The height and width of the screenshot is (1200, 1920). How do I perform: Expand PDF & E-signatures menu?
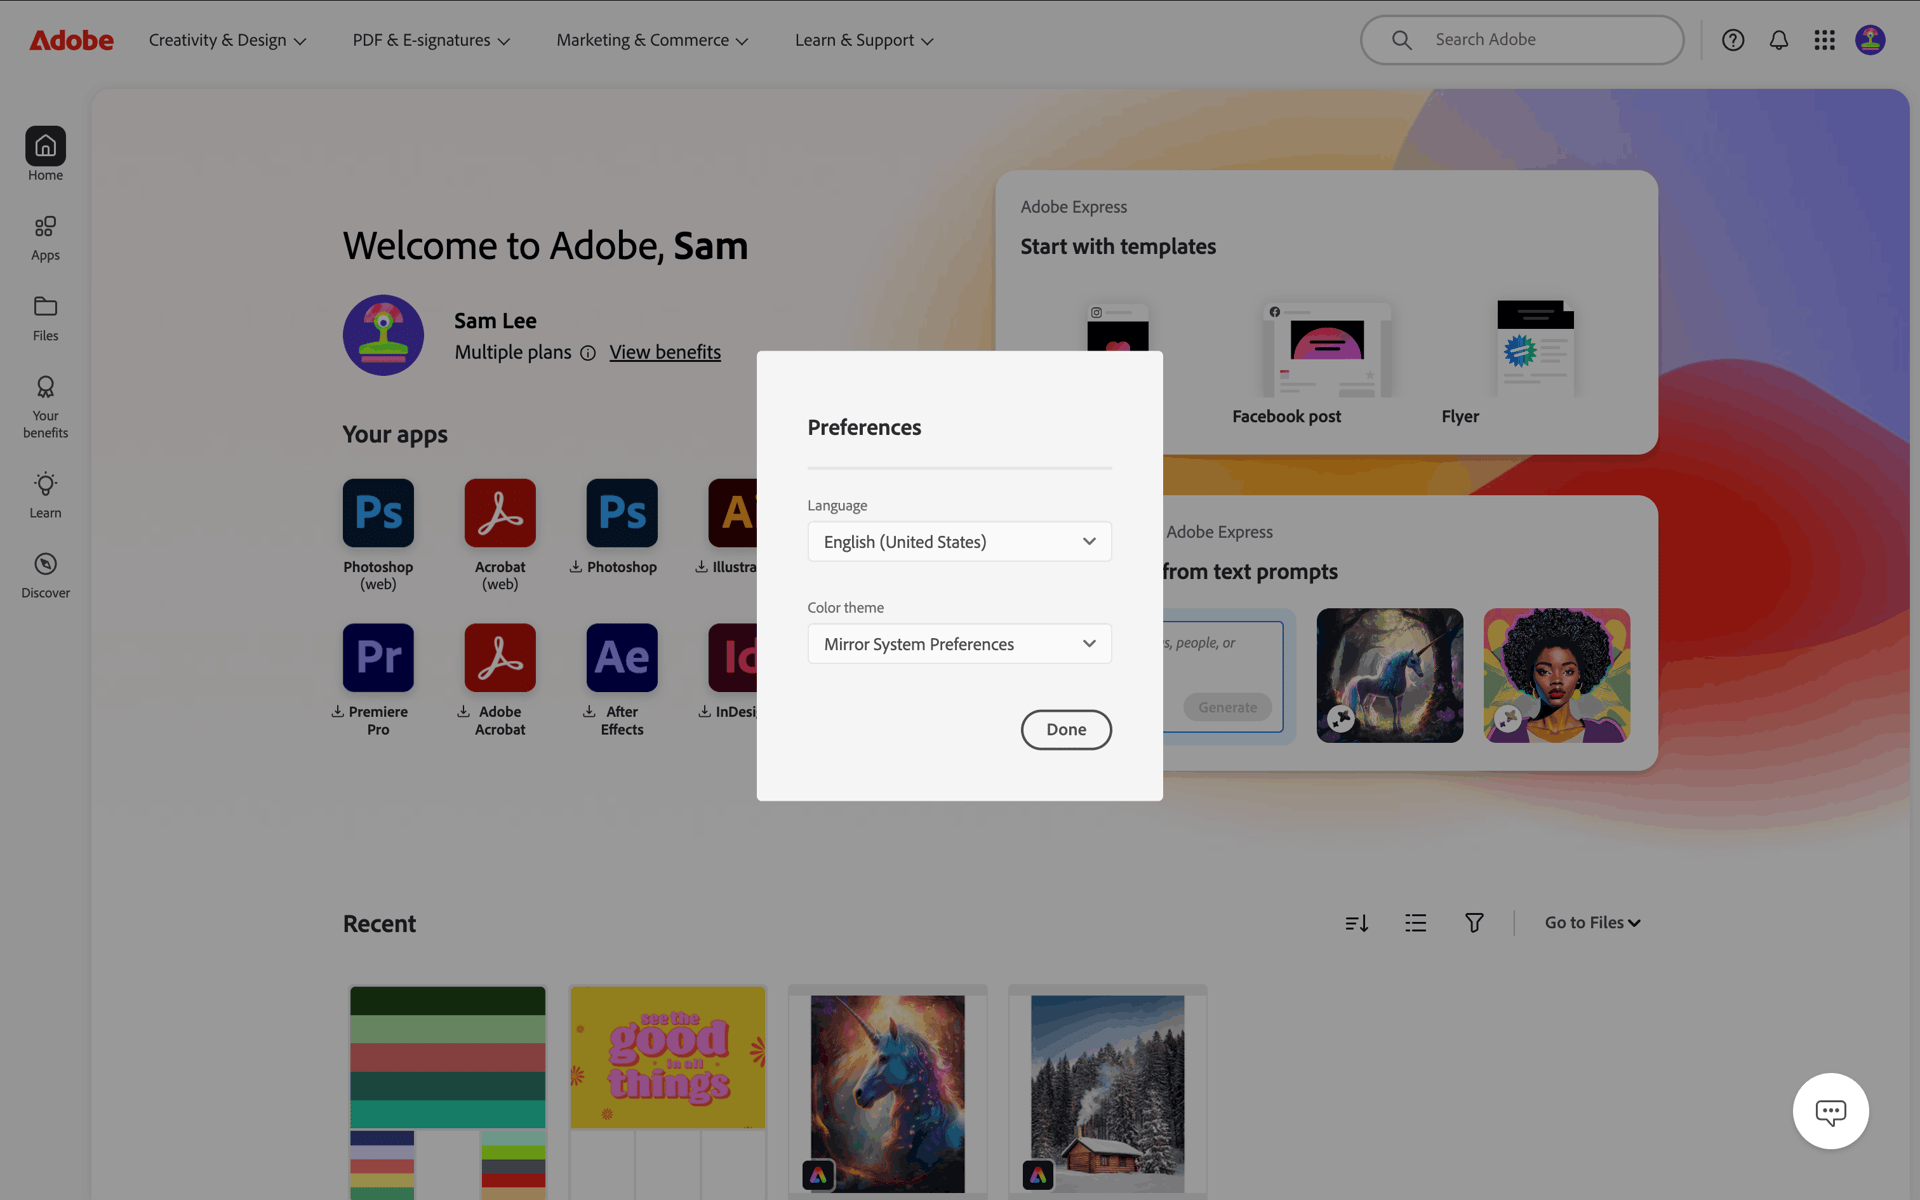click(431, 40)
